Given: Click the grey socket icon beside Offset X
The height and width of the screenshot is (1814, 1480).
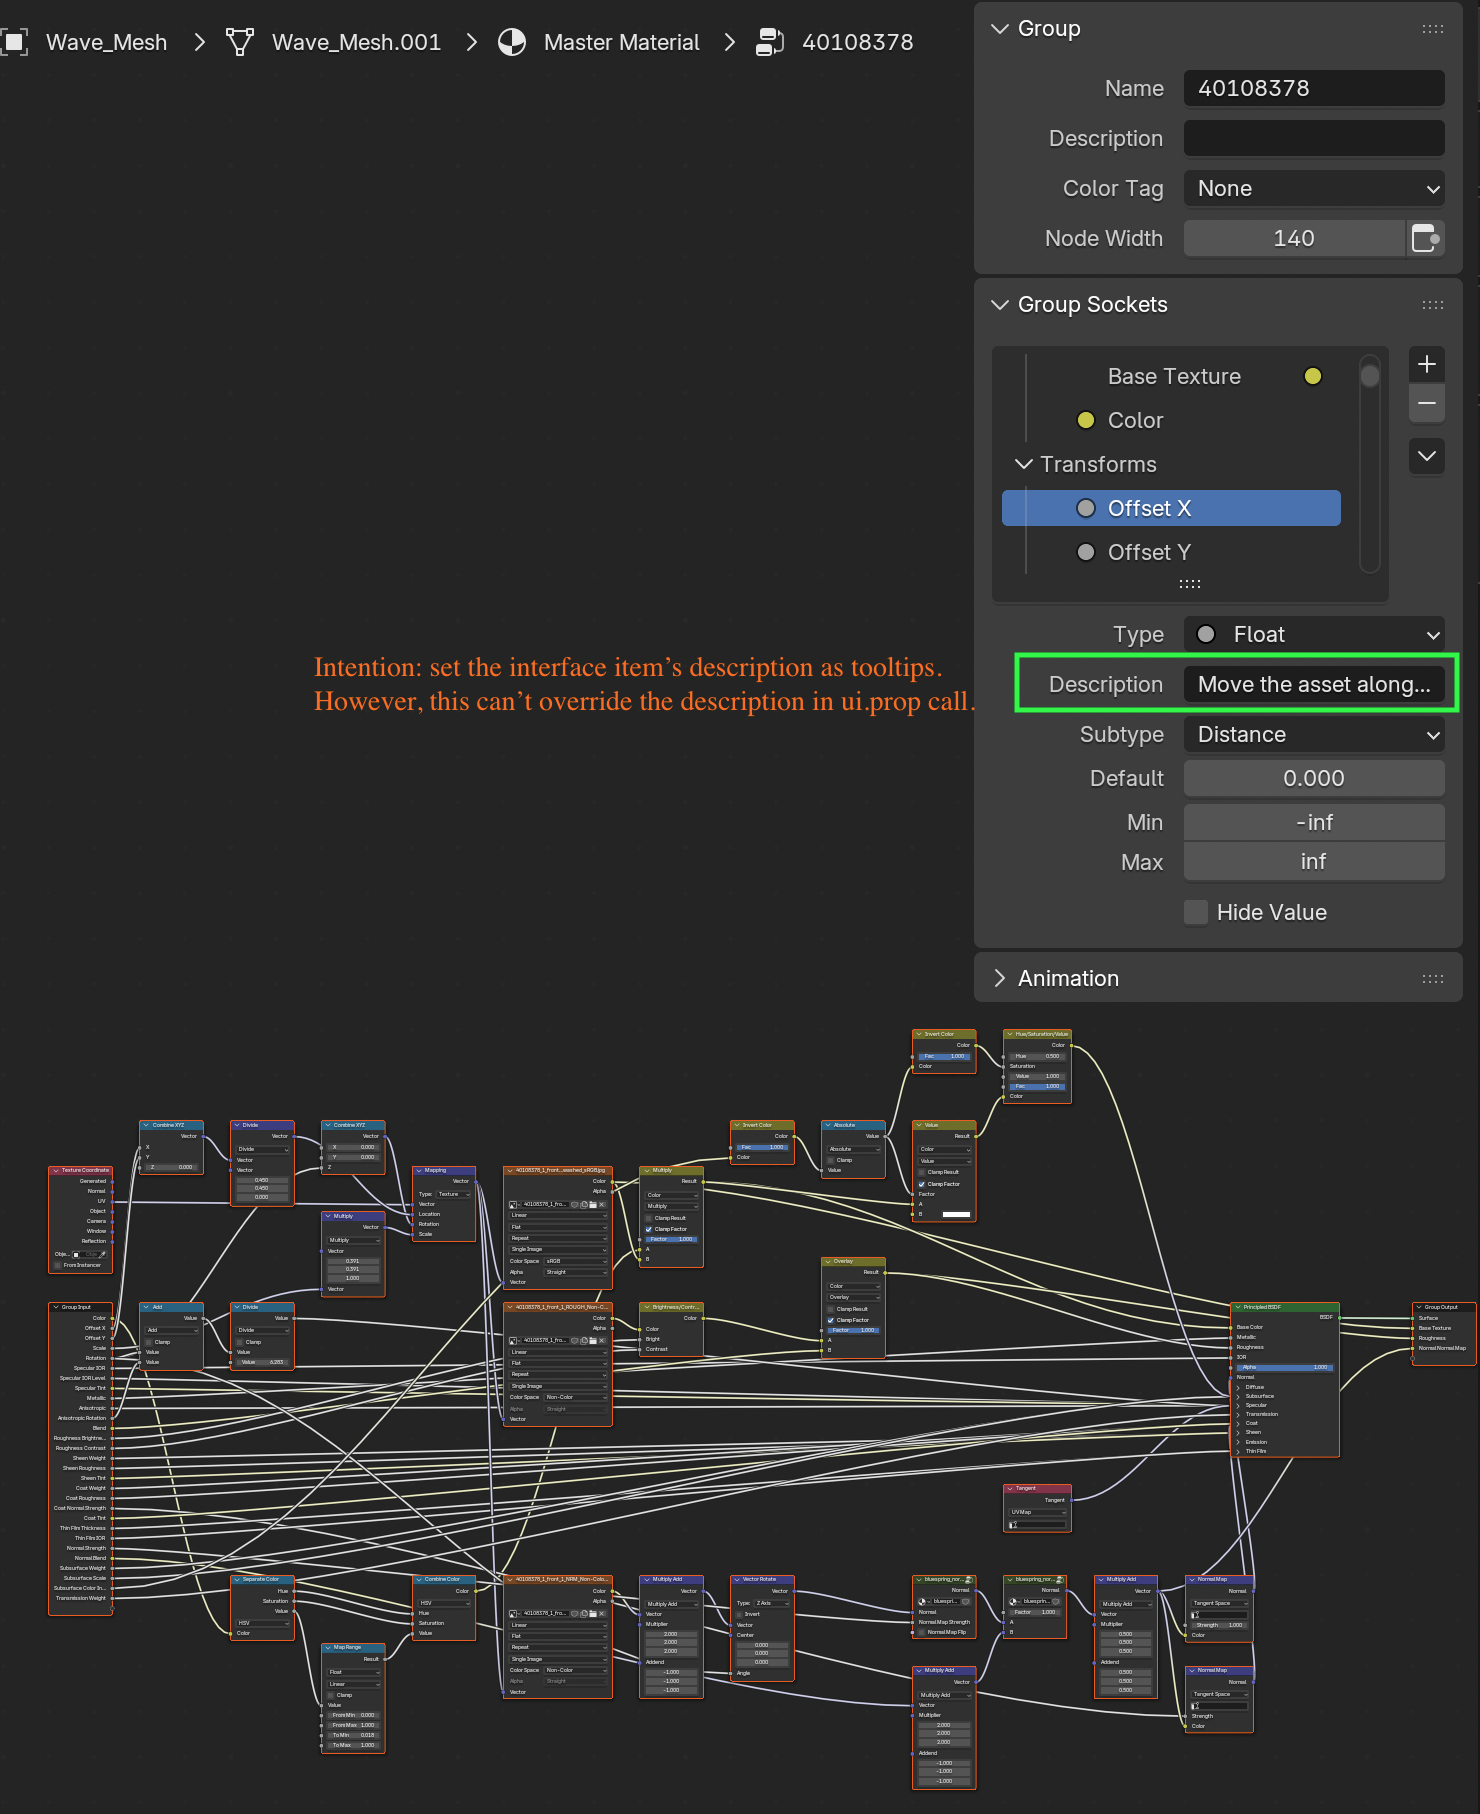Looking at the screenshot, I should [1086, 508].
